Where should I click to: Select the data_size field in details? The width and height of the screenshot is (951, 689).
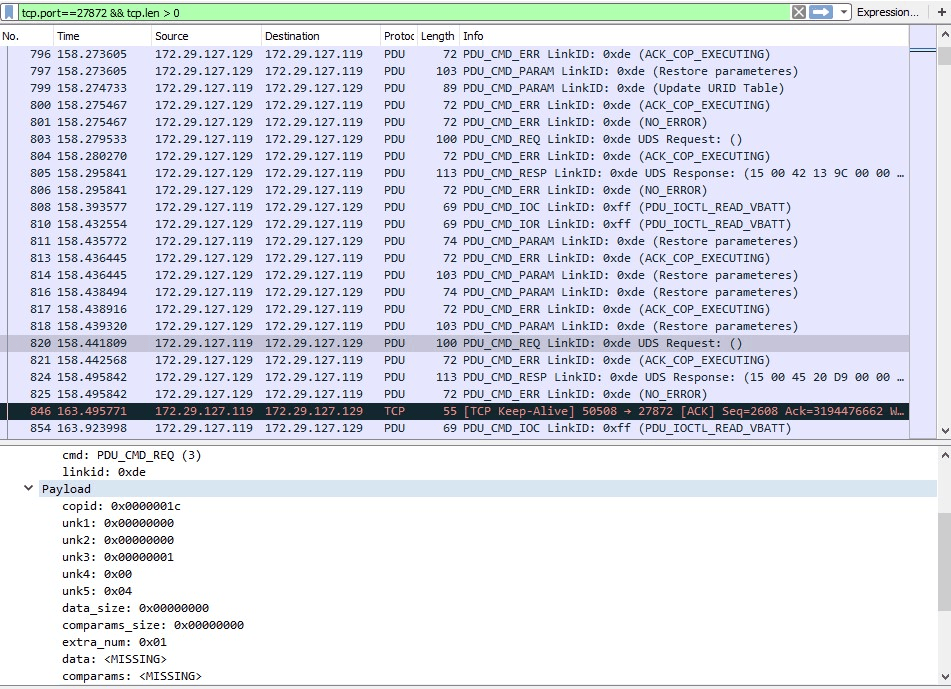[x=135, y=608]
